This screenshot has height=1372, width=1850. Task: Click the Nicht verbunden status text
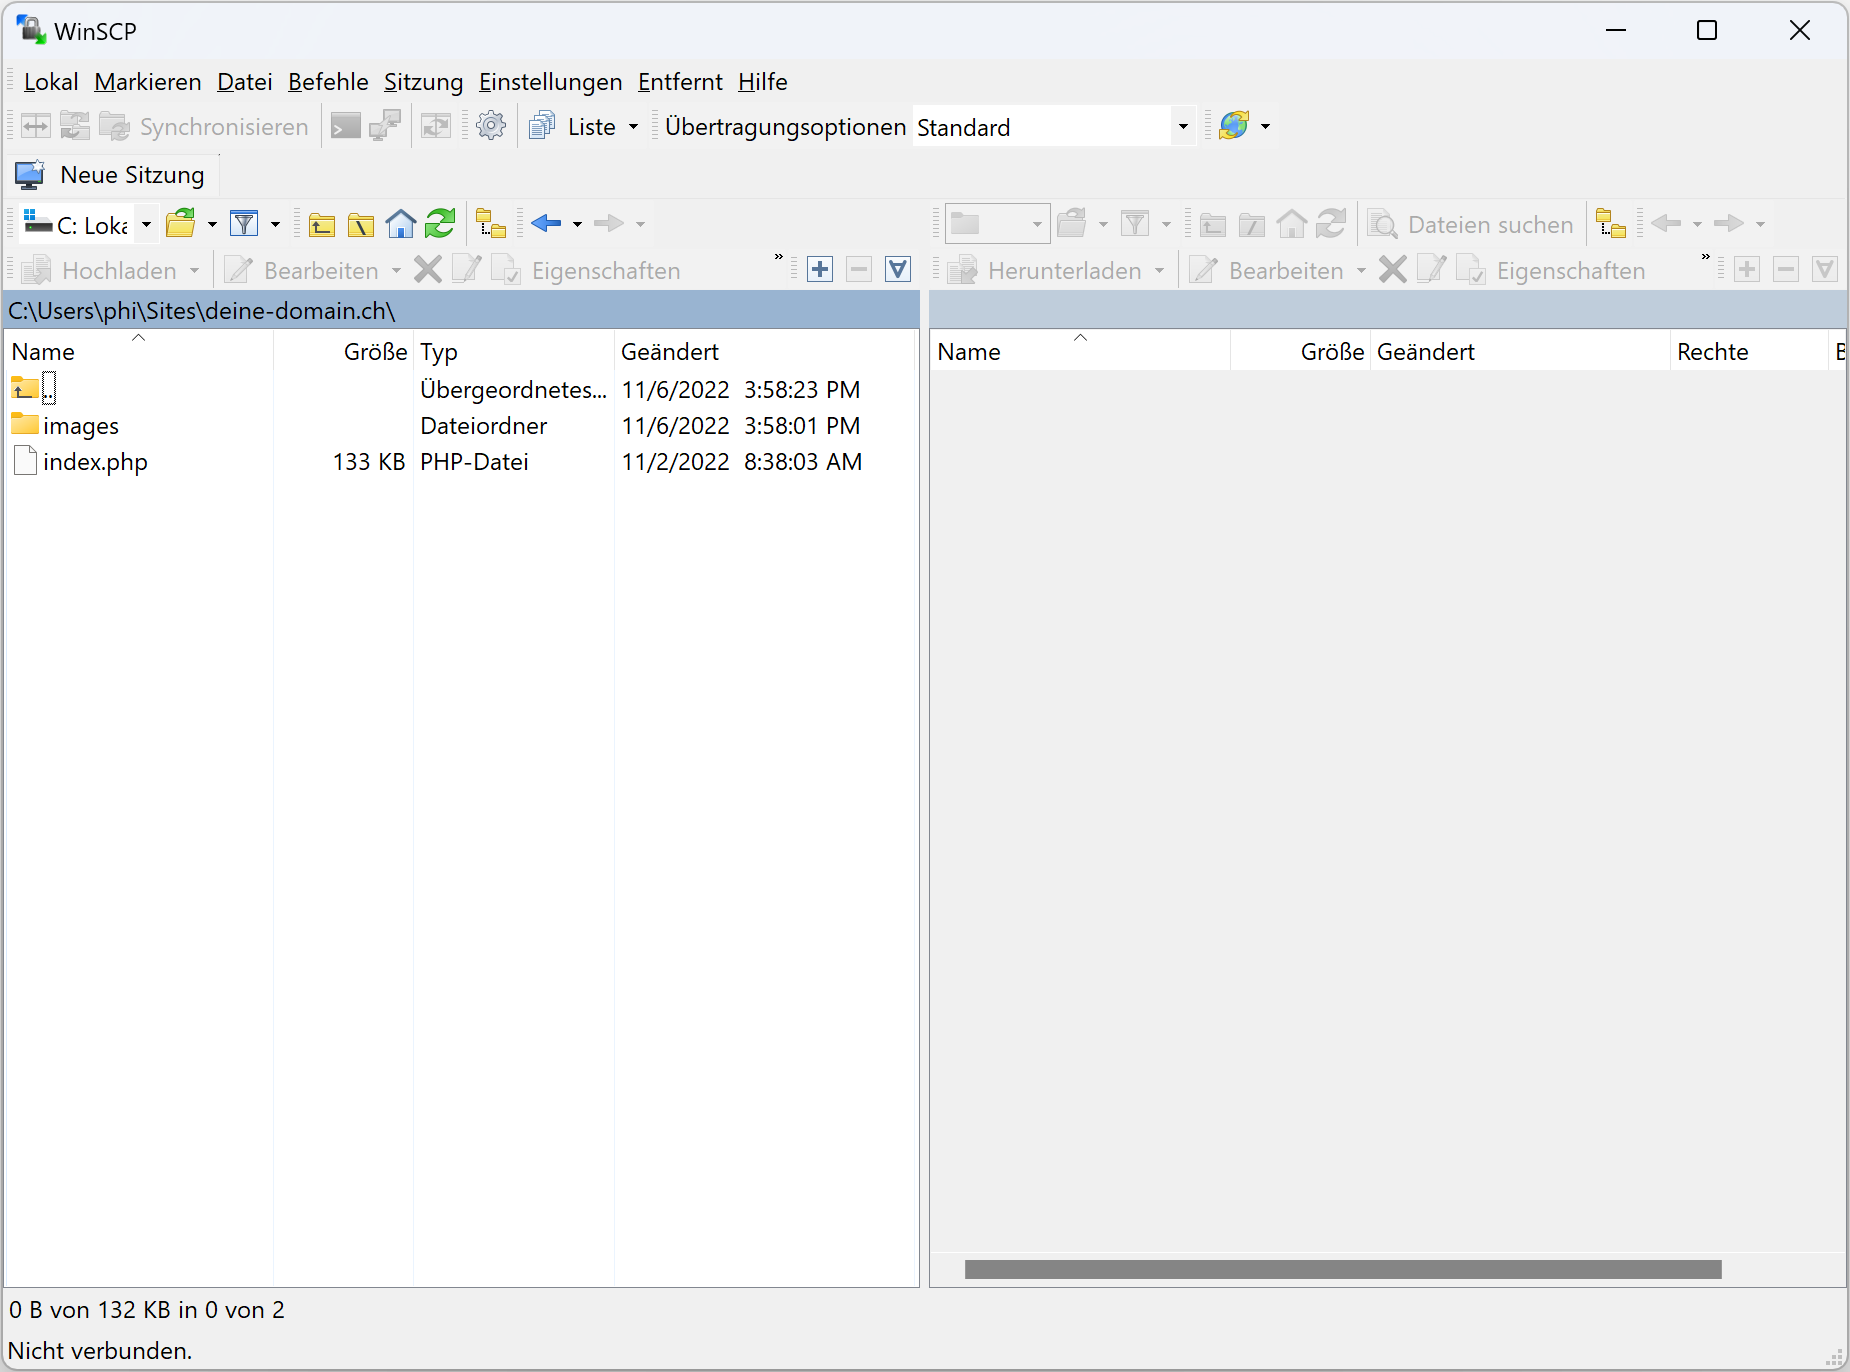coord(100,1351)
